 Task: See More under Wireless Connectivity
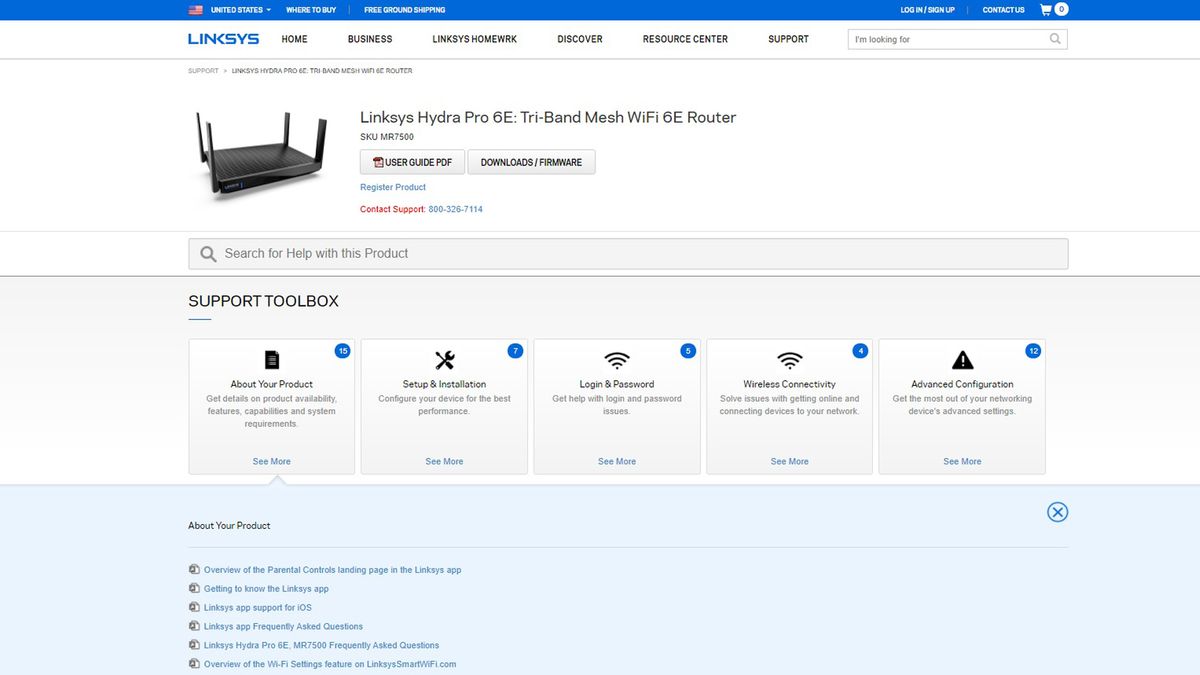coord(789,461)
